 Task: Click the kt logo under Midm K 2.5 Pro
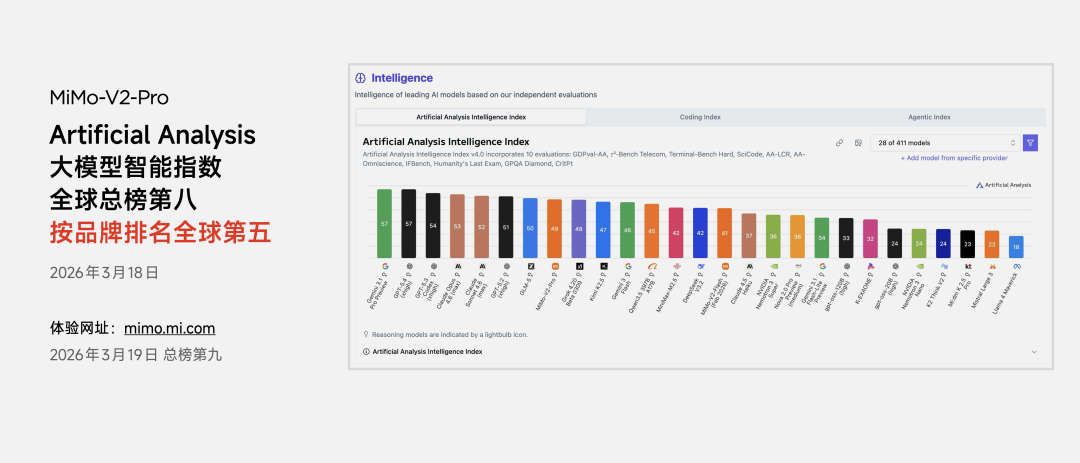(x=967, y=267)
